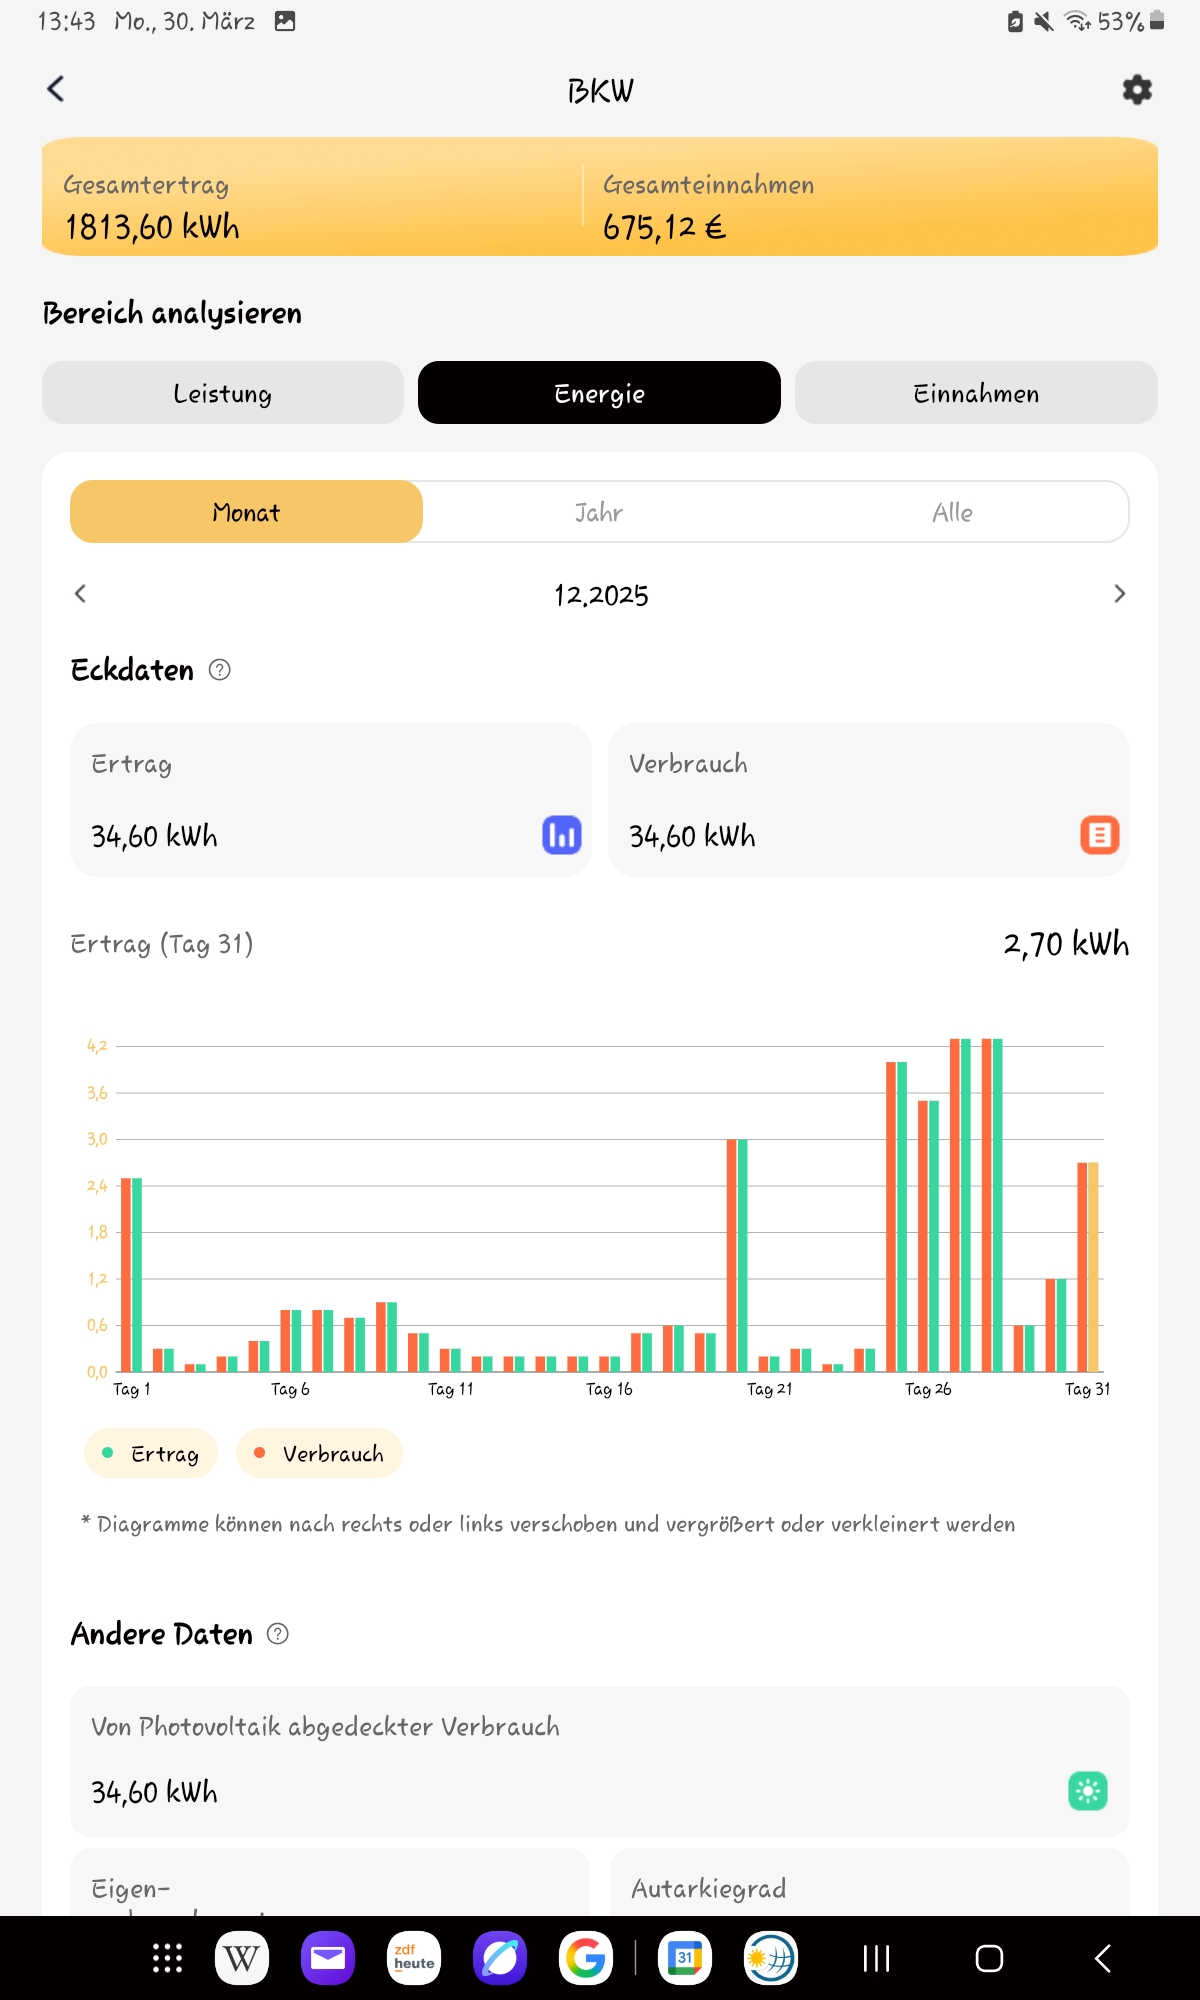Switch period to Jahr
This screenshot has height=2000, width=1200.
pyautogui.click(x=599, y=512)
